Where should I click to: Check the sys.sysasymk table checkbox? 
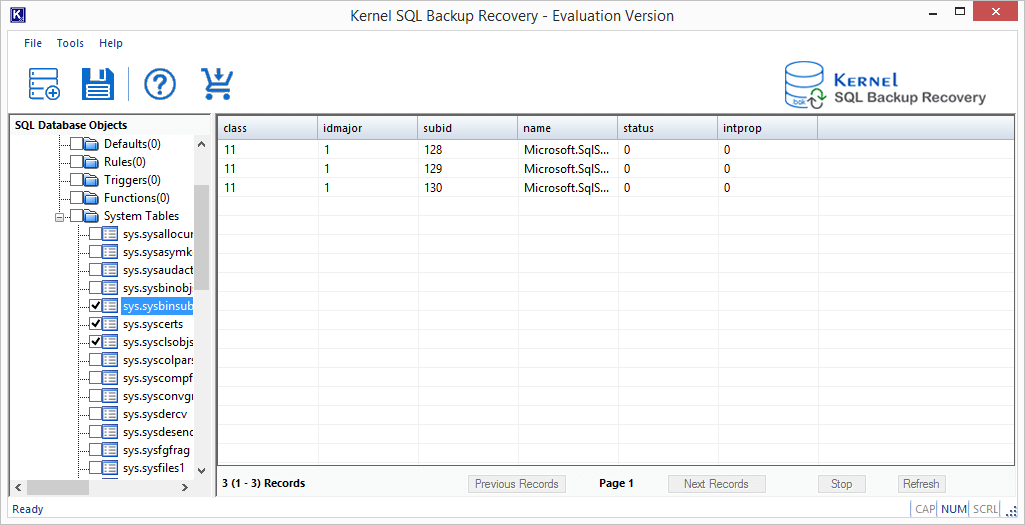(x=95, y=252)
